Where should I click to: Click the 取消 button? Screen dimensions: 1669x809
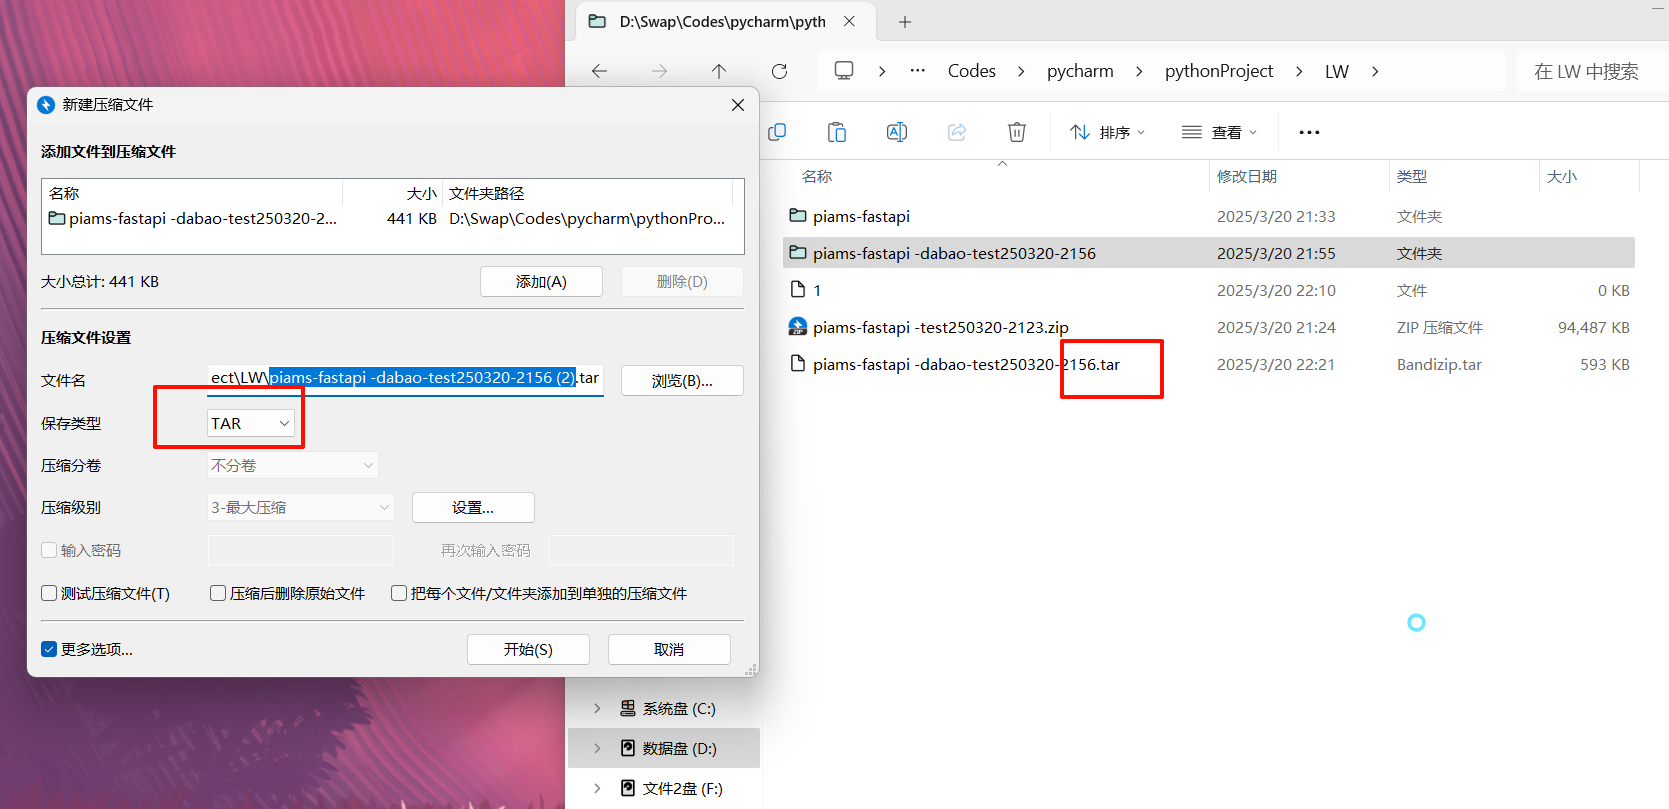pos(669,650)
